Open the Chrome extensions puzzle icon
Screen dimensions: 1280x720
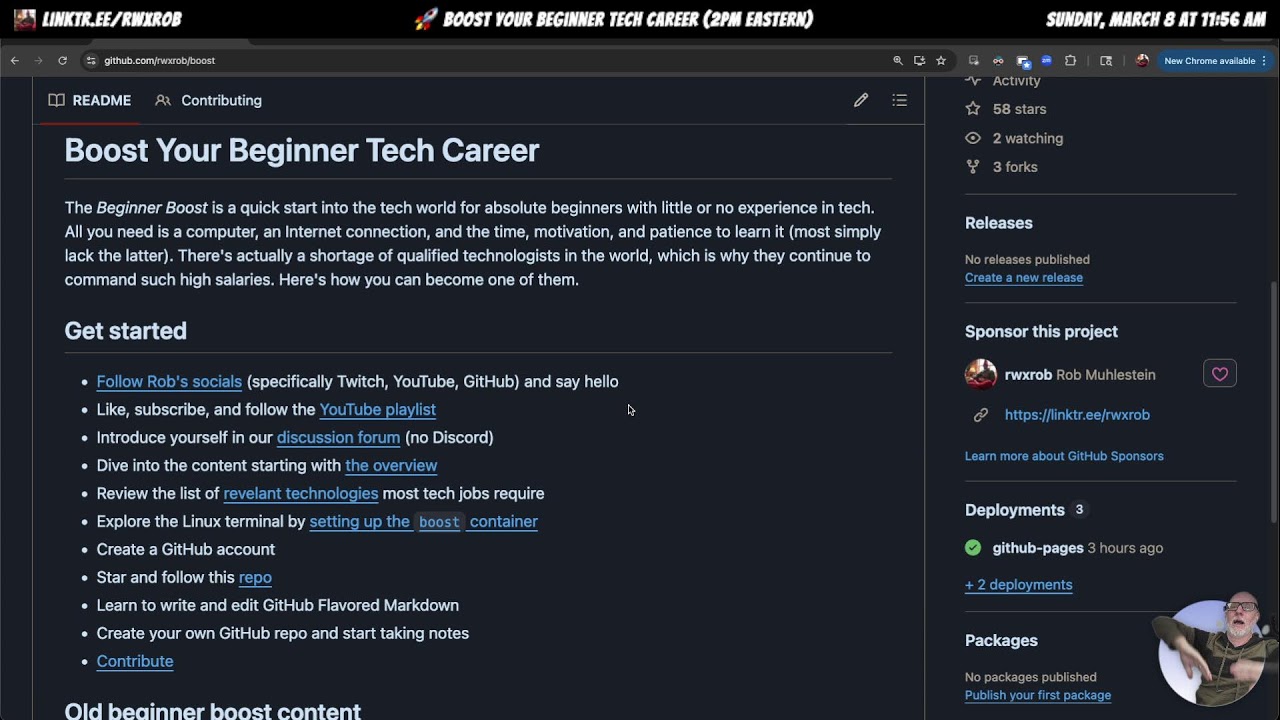click(x=1070, y=61)
